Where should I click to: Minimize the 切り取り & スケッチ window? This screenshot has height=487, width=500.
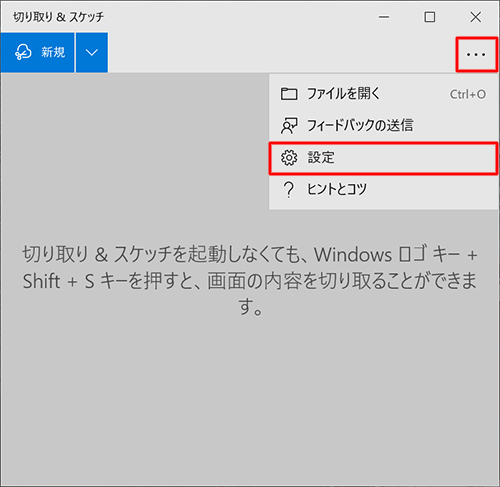tap(384, 17)
